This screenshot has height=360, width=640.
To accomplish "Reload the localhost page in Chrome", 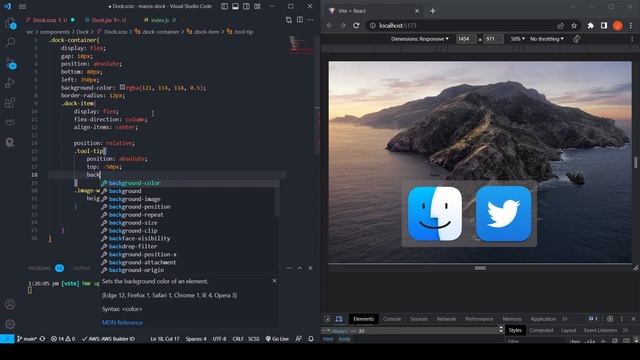I will click(x=356, y=25).
